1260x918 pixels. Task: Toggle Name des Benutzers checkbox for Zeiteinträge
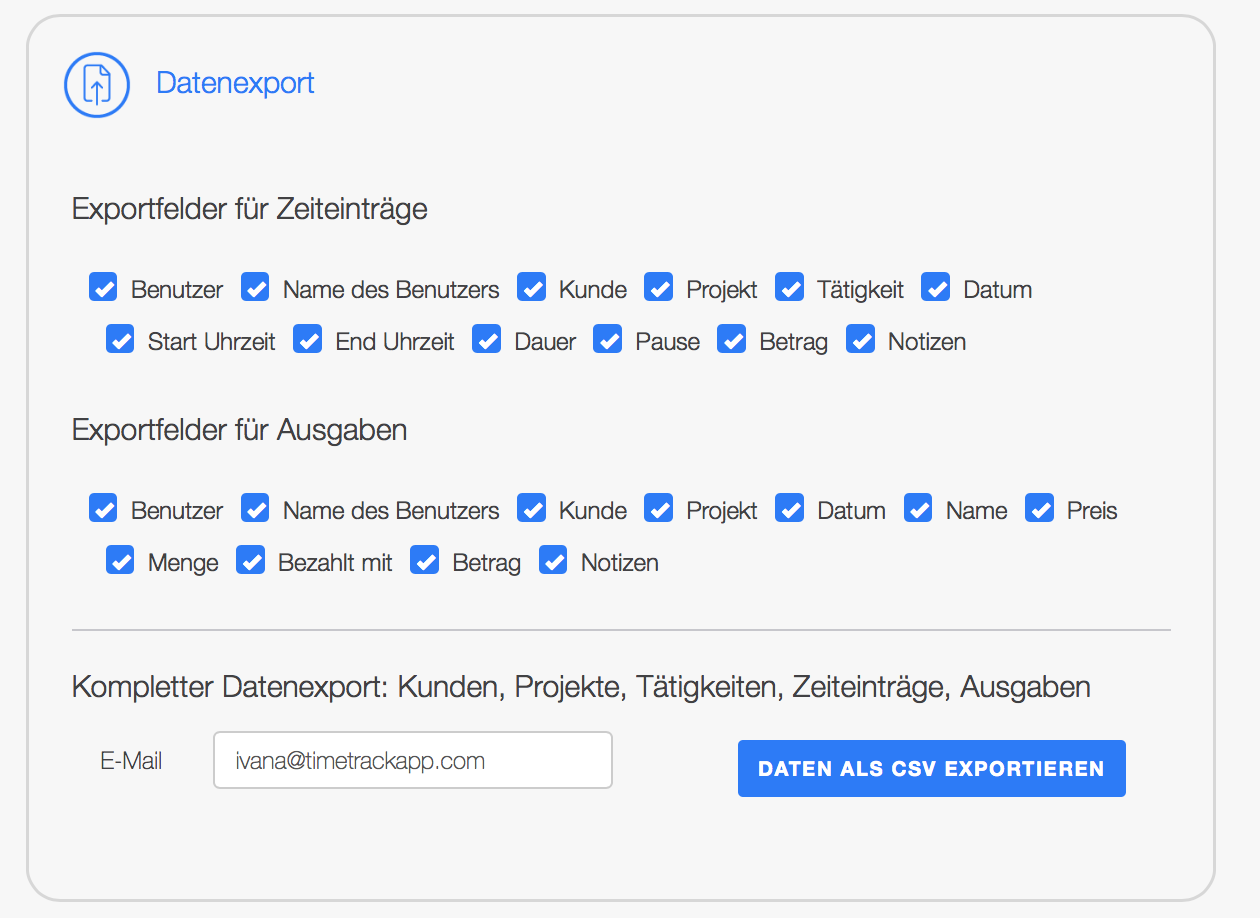(256, 287)
